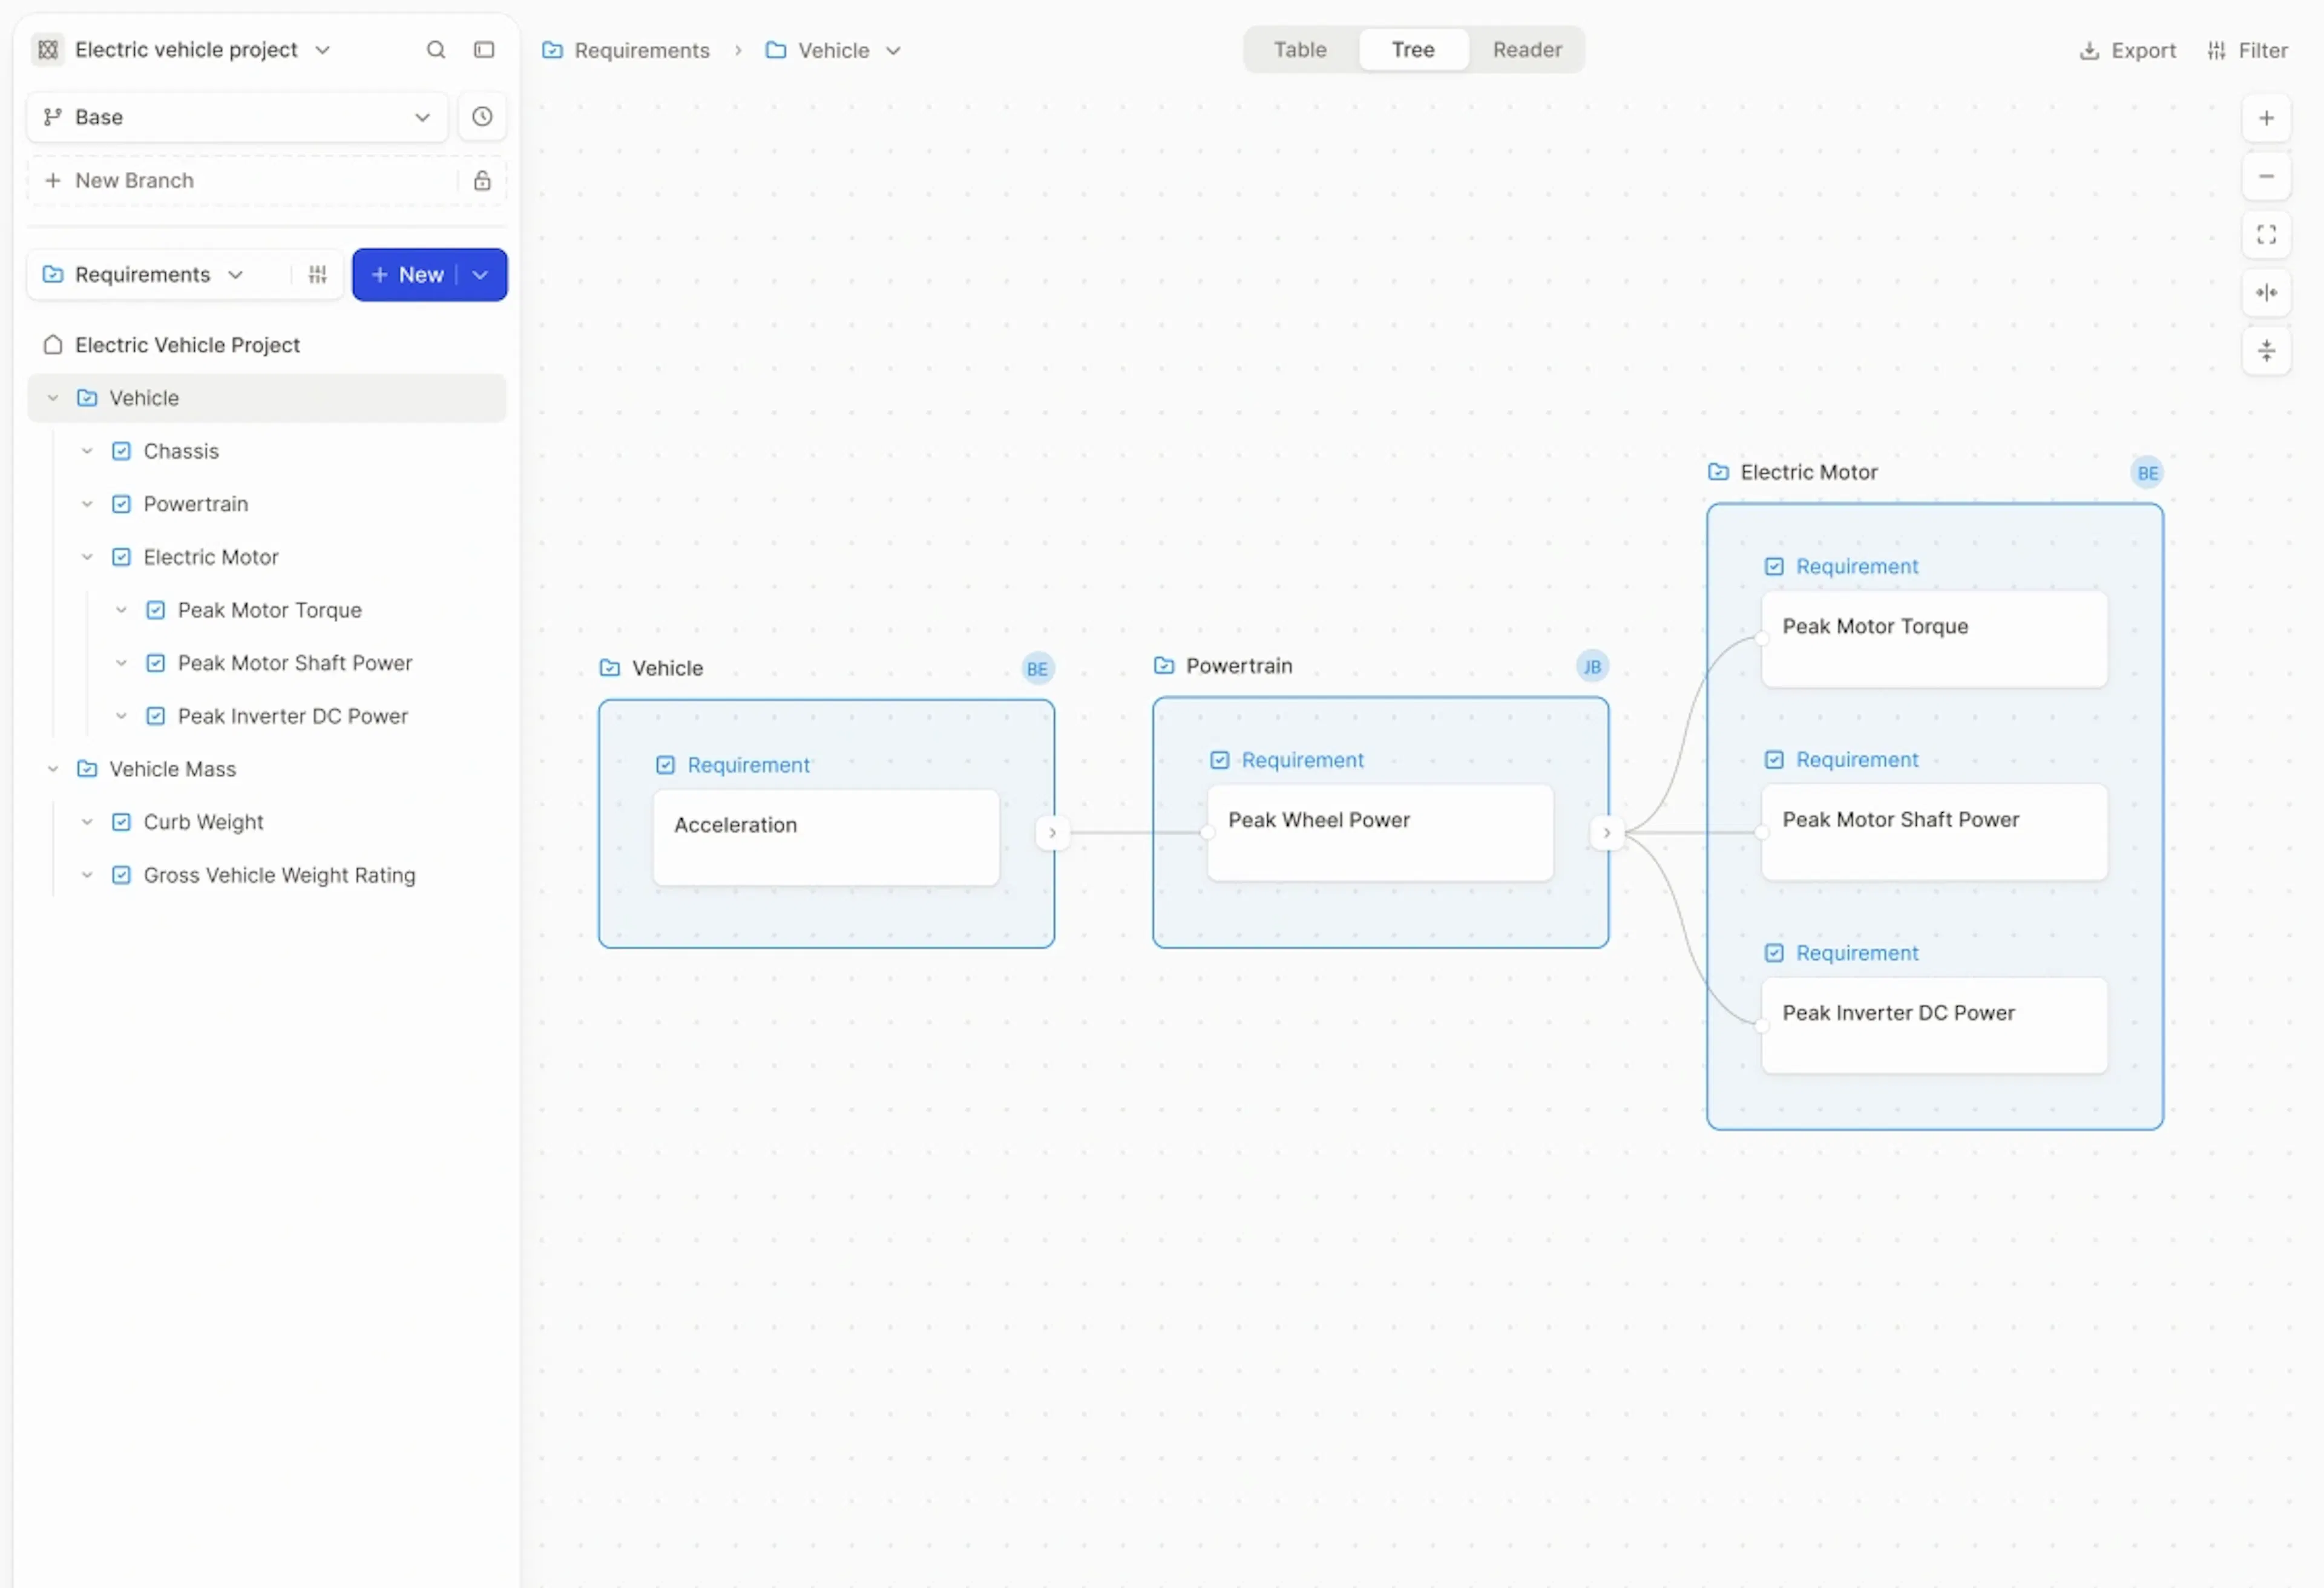Expand the Acceleration node arrow
The width and height of the screenshot is (2324, 1588).
coord(1052,833)
